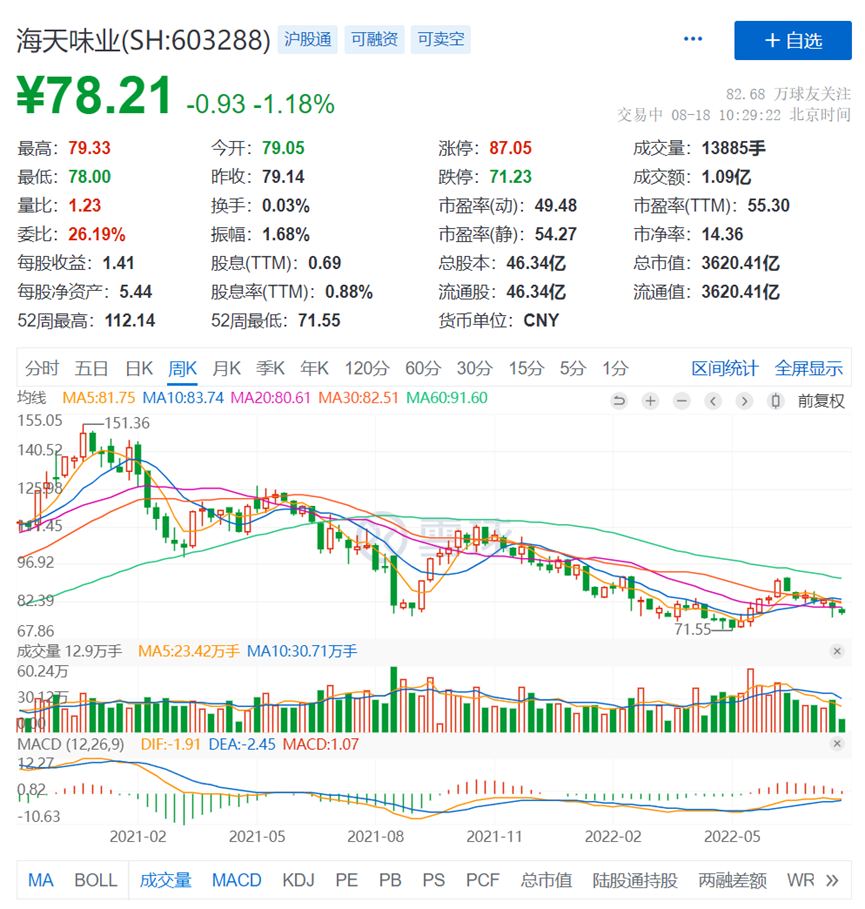865x909 pixels.
Task: Expand more indicators with double chevron
Action: coord(832,881)
